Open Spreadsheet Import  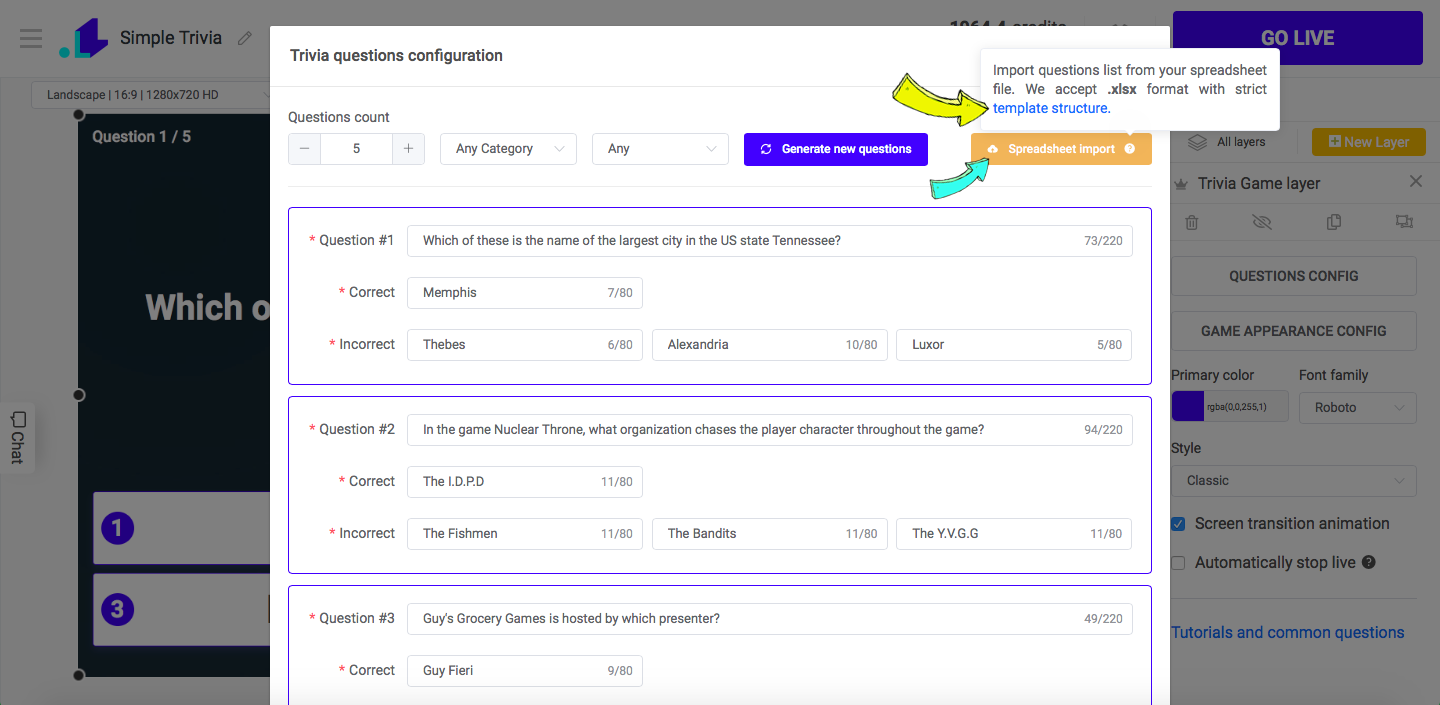[x=1060, y=149]
